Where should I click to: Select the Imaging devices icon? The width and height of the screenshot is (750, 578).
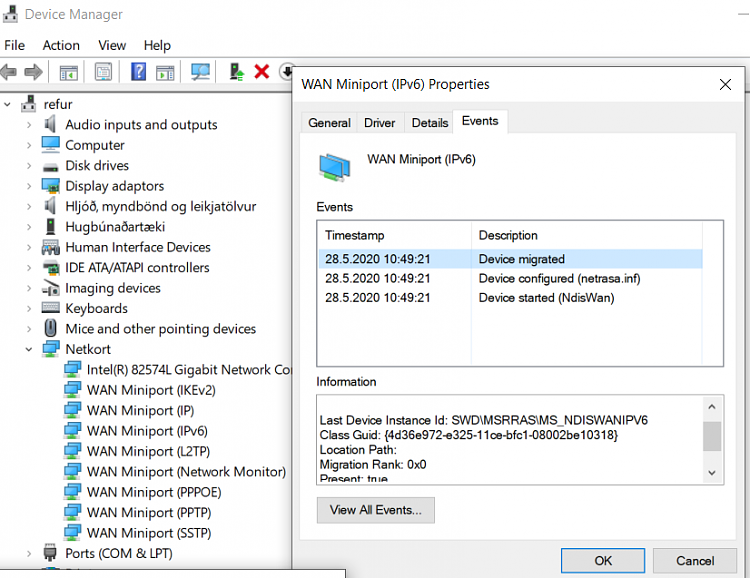coord(50,288)
